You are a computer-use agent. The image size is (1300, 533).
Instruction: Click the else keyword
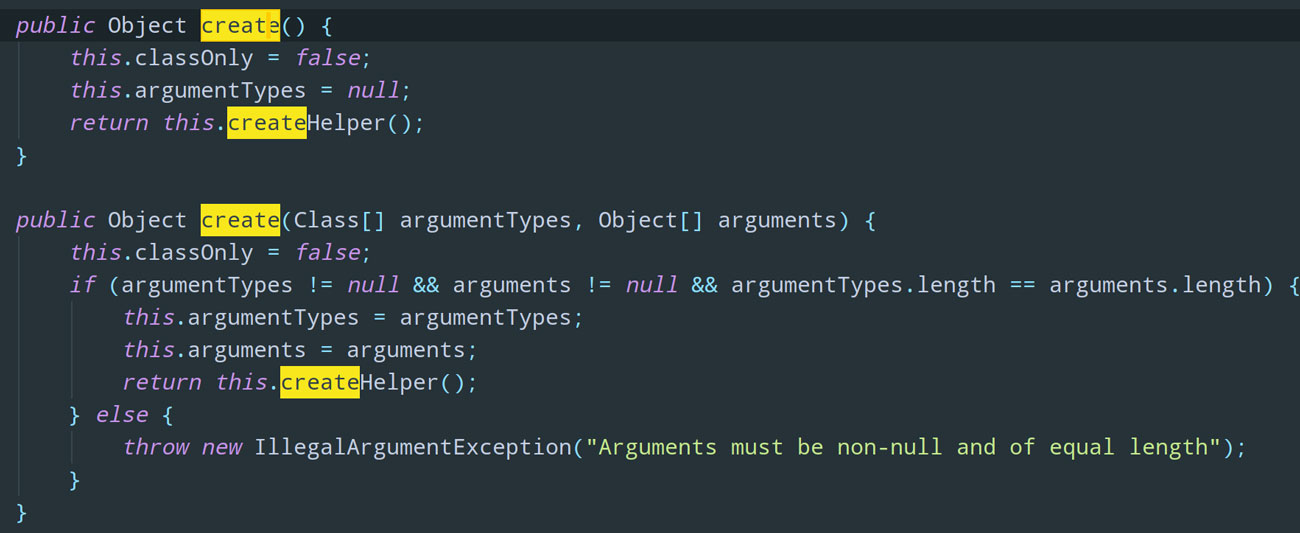point(122,415)
